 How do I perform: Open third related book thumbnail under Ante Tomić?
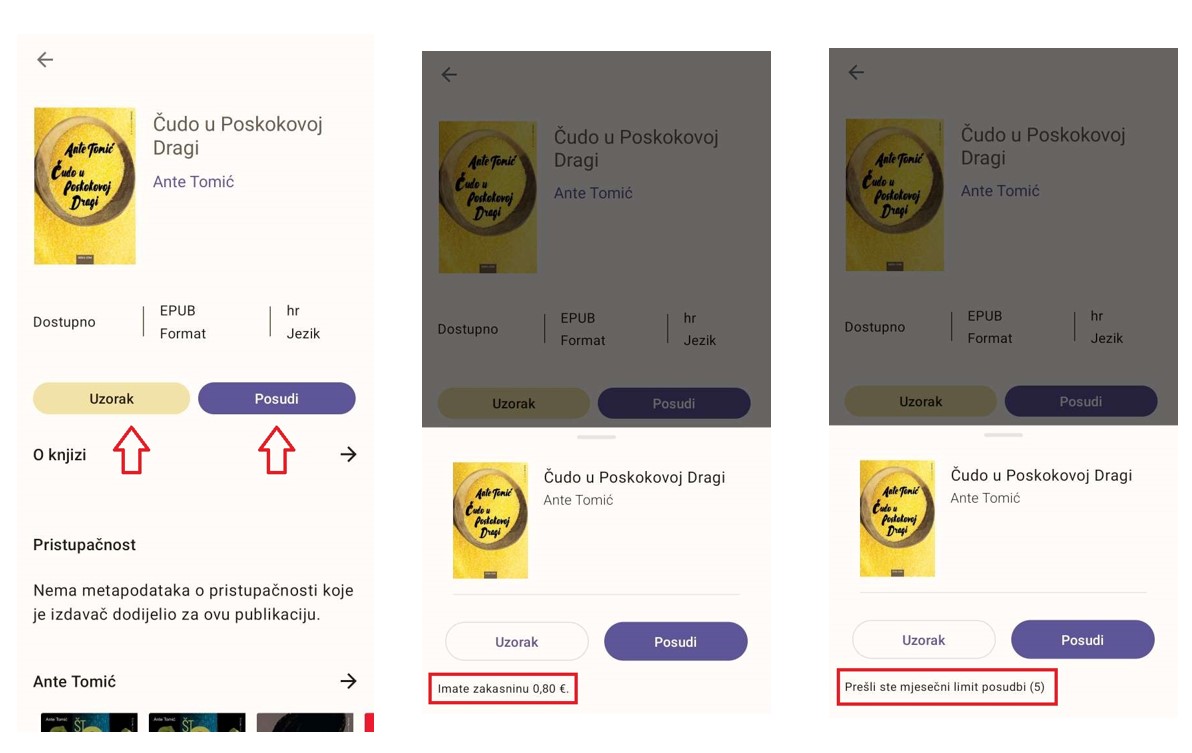coord(305,722)
